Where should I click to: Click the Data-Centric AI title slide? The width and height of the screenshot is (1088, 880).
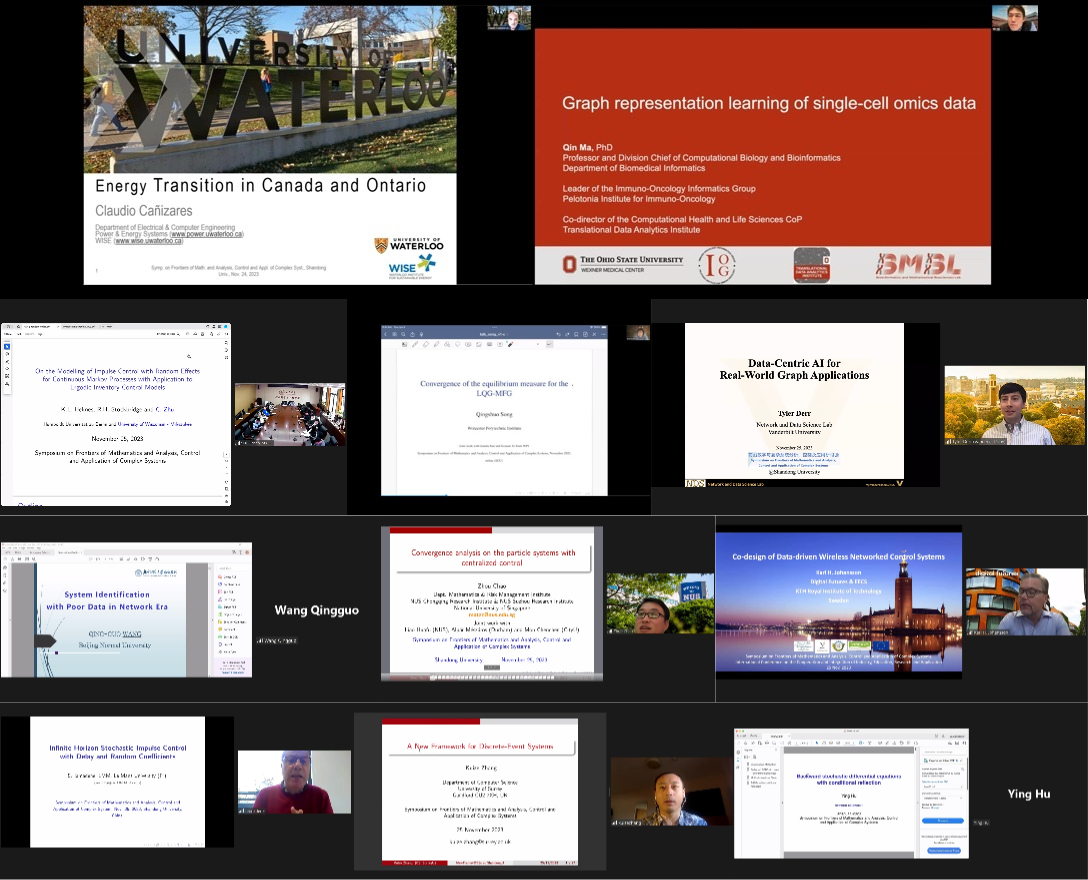point(794,404)
